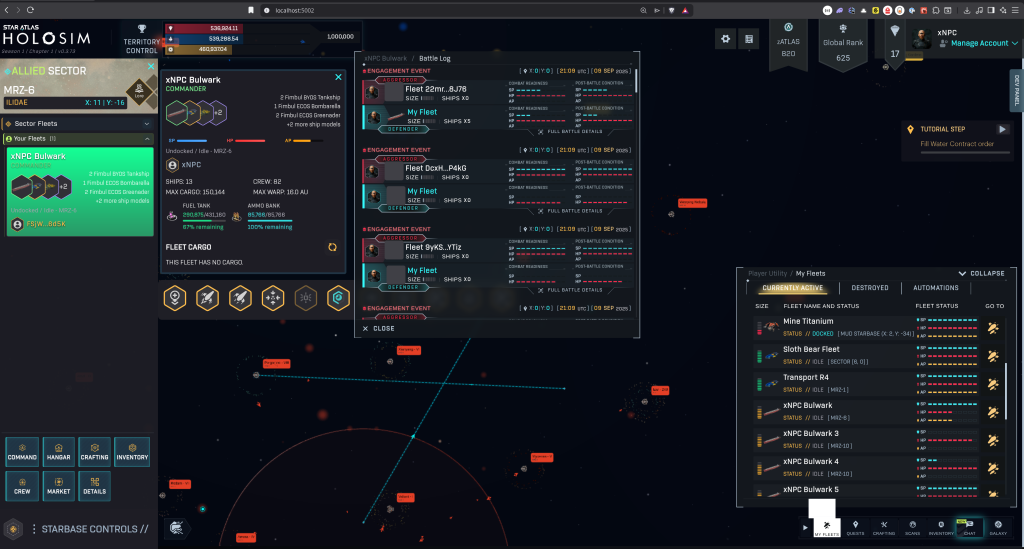1024x549 pixels.
Task: Click the second hexagon rocket action icon
Action: click(208, 298)
